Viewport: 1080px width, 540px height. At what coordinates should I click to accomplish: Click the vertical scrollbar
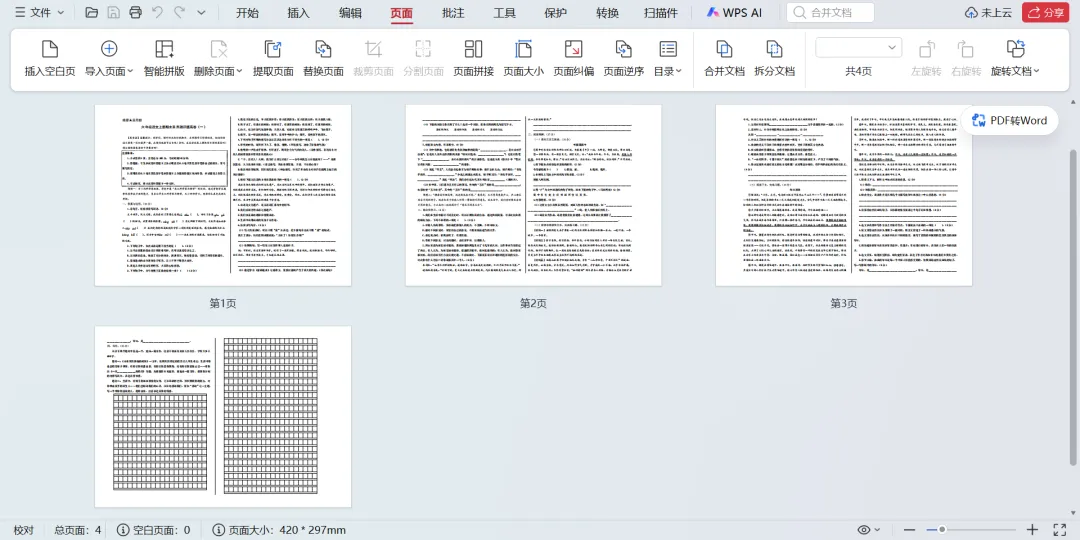[1075, 306]
